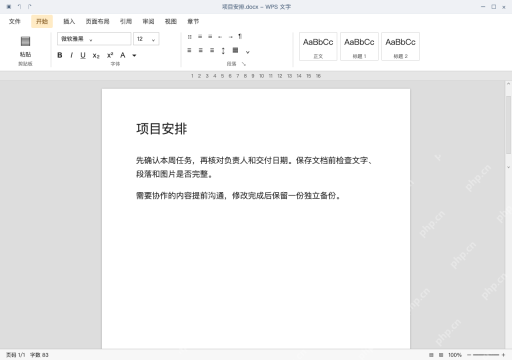
Task: Click the shading/borders square icon
Action: pos(235,50)
